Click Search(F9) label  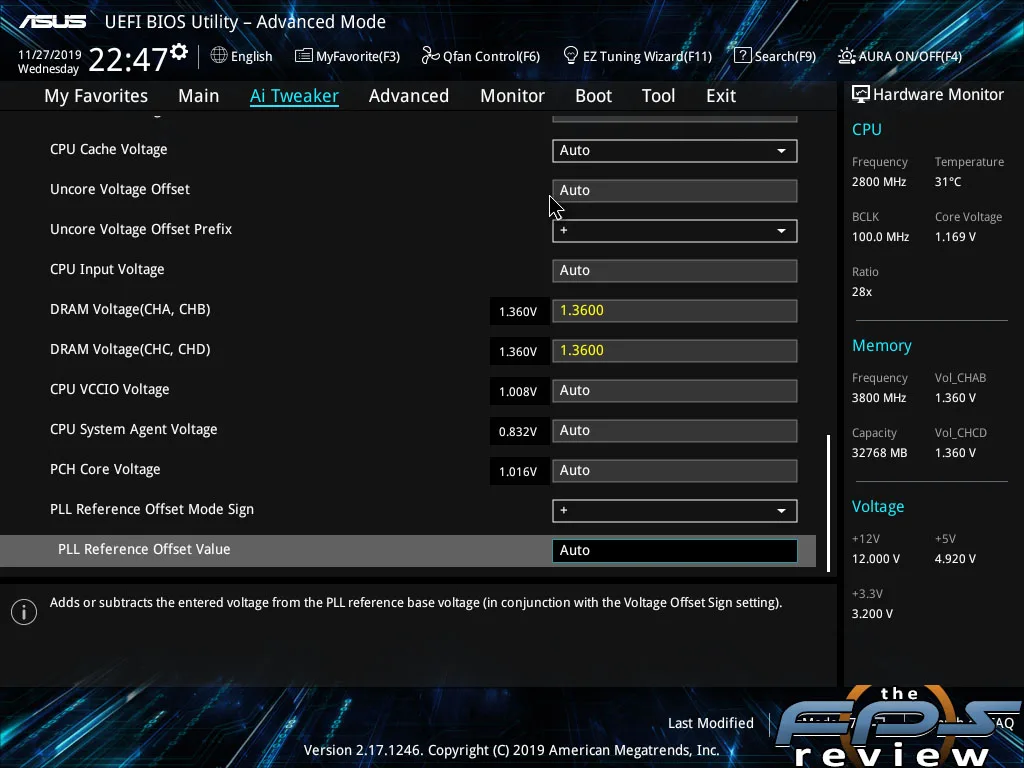[x=785, y=57]
